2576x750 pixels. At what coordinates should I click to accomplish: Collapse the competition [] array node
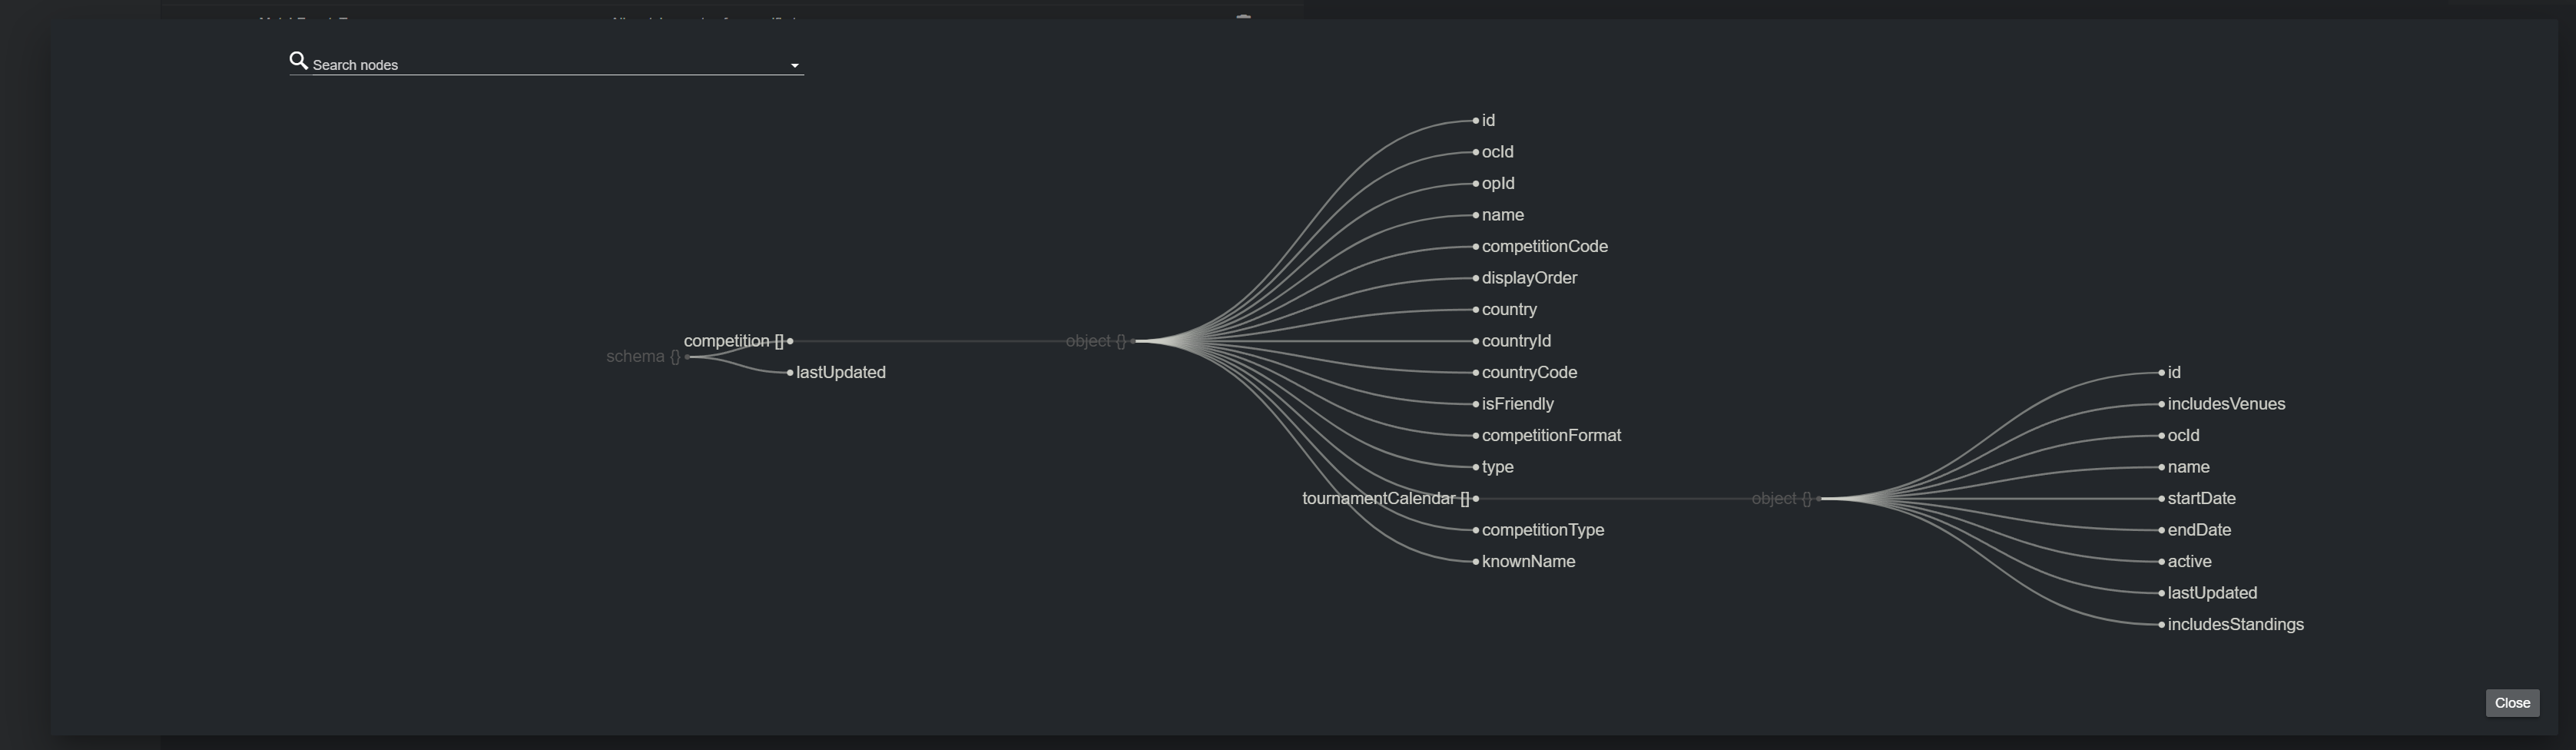tap(790, 341)
